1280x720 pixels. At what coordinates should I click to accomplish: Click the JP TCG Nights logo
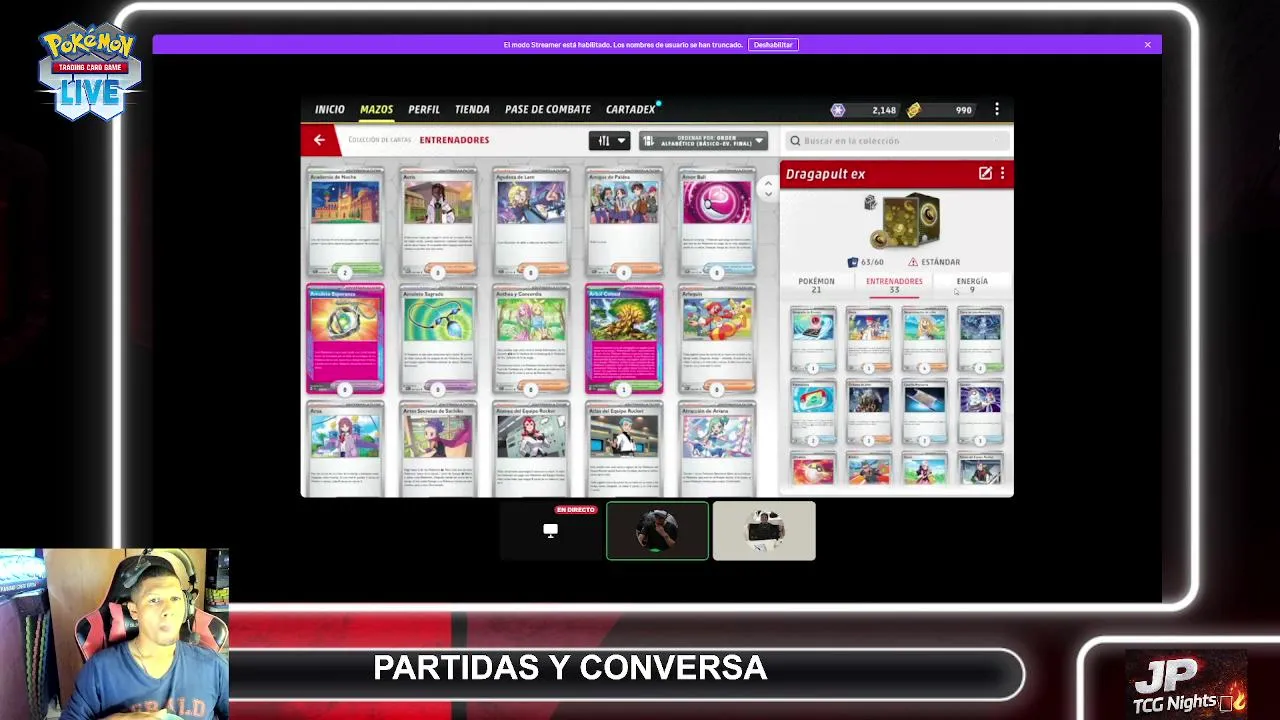[x=1189, y=686]
